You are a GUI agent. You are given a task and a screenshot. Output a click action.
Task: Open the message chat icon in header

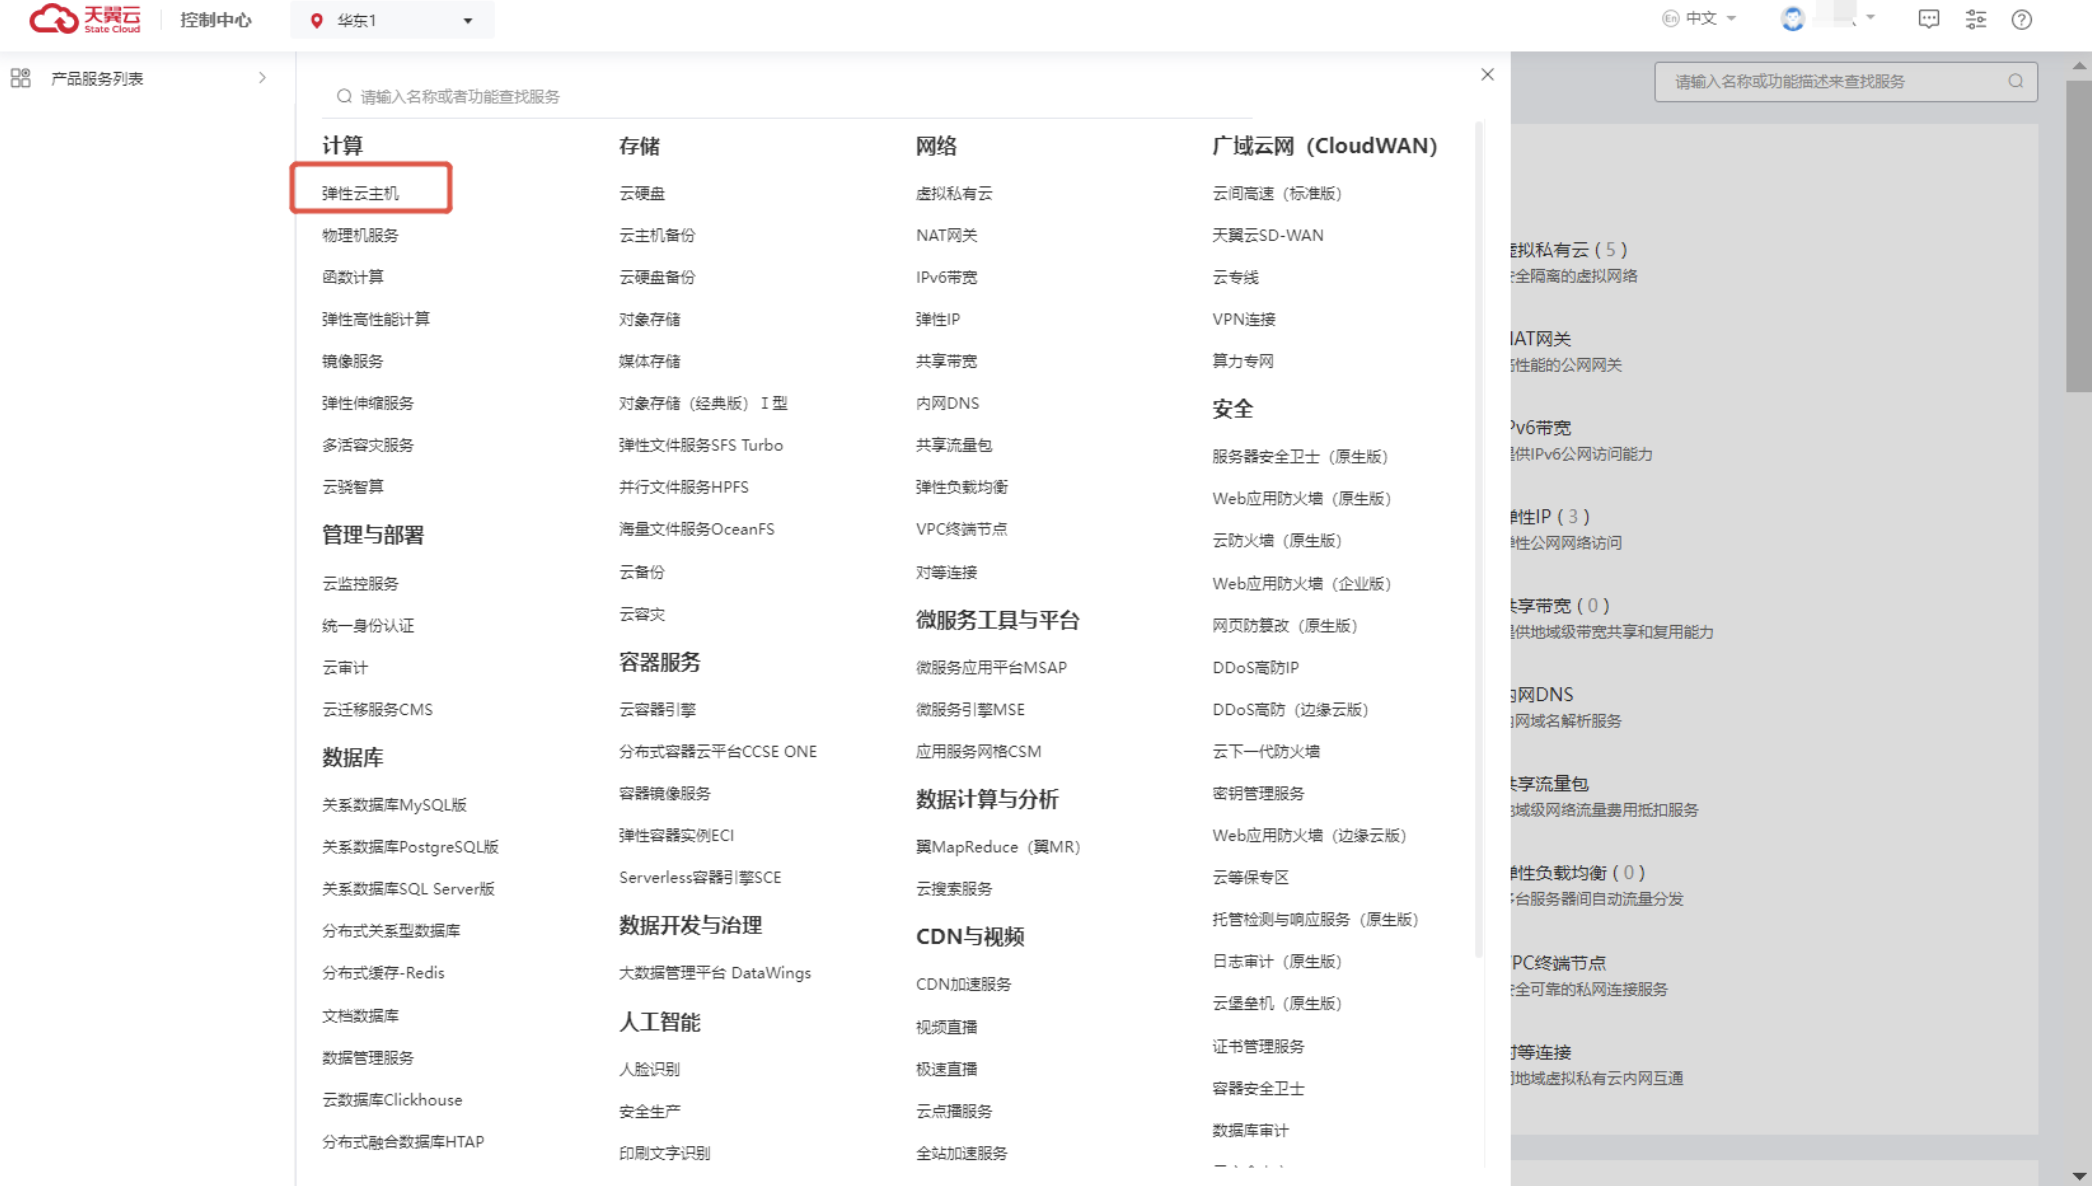[x=1929, y=19]
